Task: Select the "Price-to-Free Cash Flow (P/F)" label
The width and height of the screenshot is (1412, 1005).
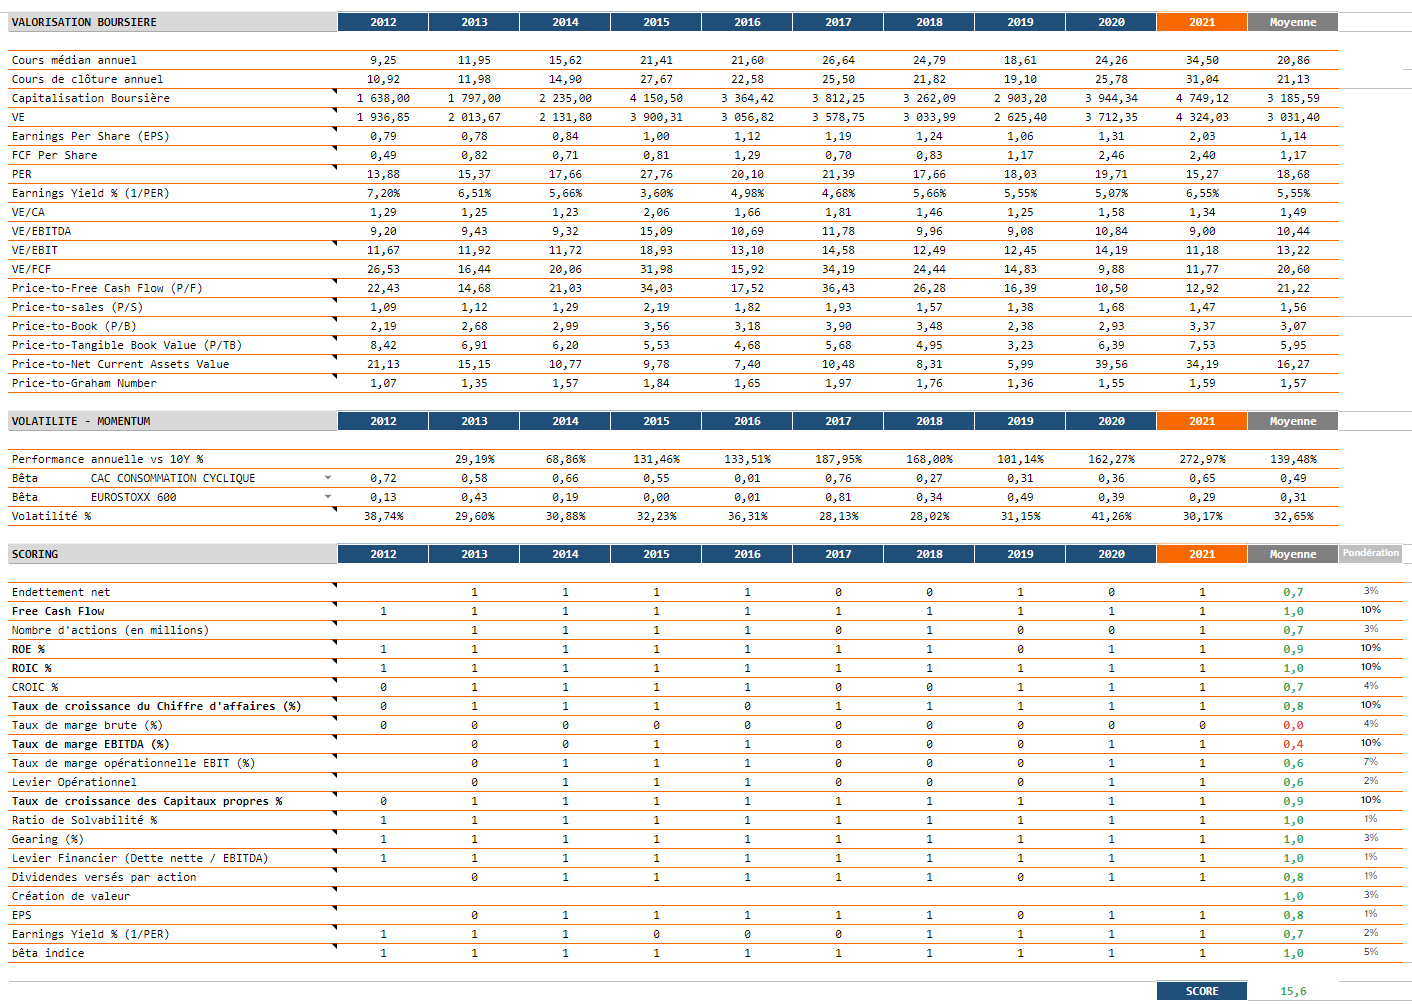Action: 107,288
